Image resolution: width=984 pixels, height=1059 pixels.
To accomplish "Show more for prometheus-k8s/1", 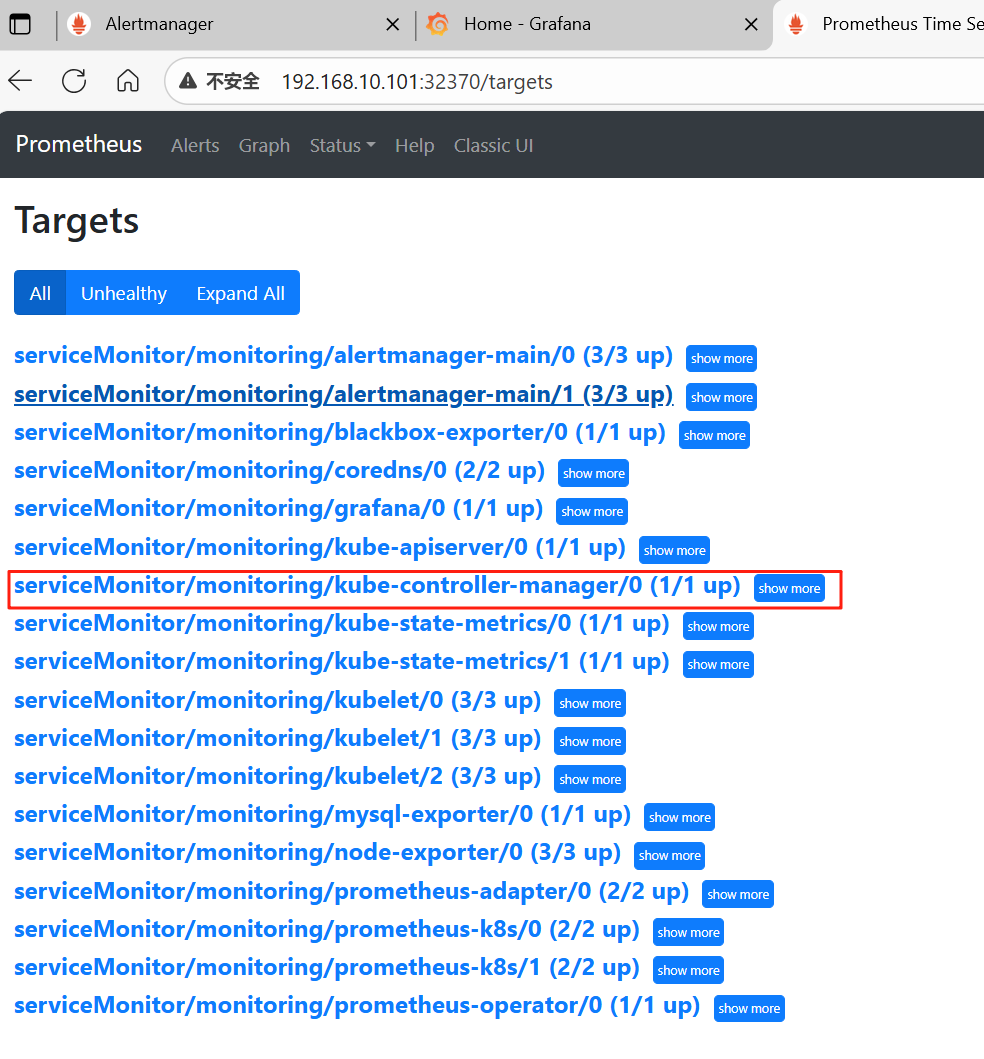I will point(688,971).
